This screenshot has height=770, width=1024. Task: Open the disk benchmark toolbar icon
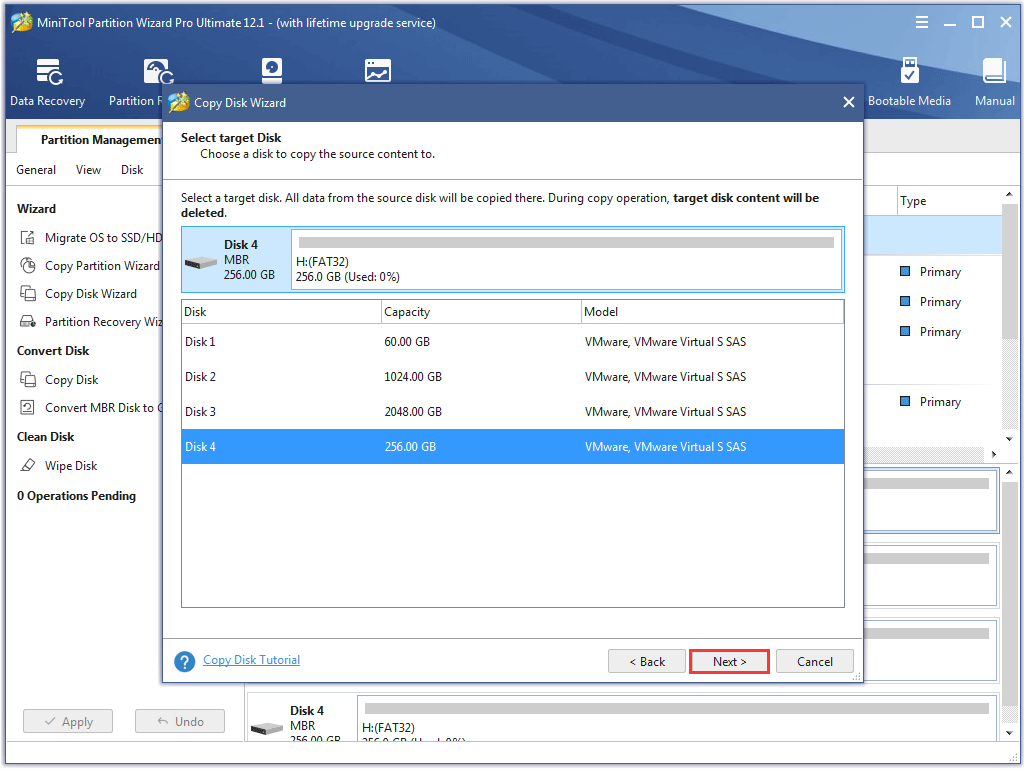(272, 71)
